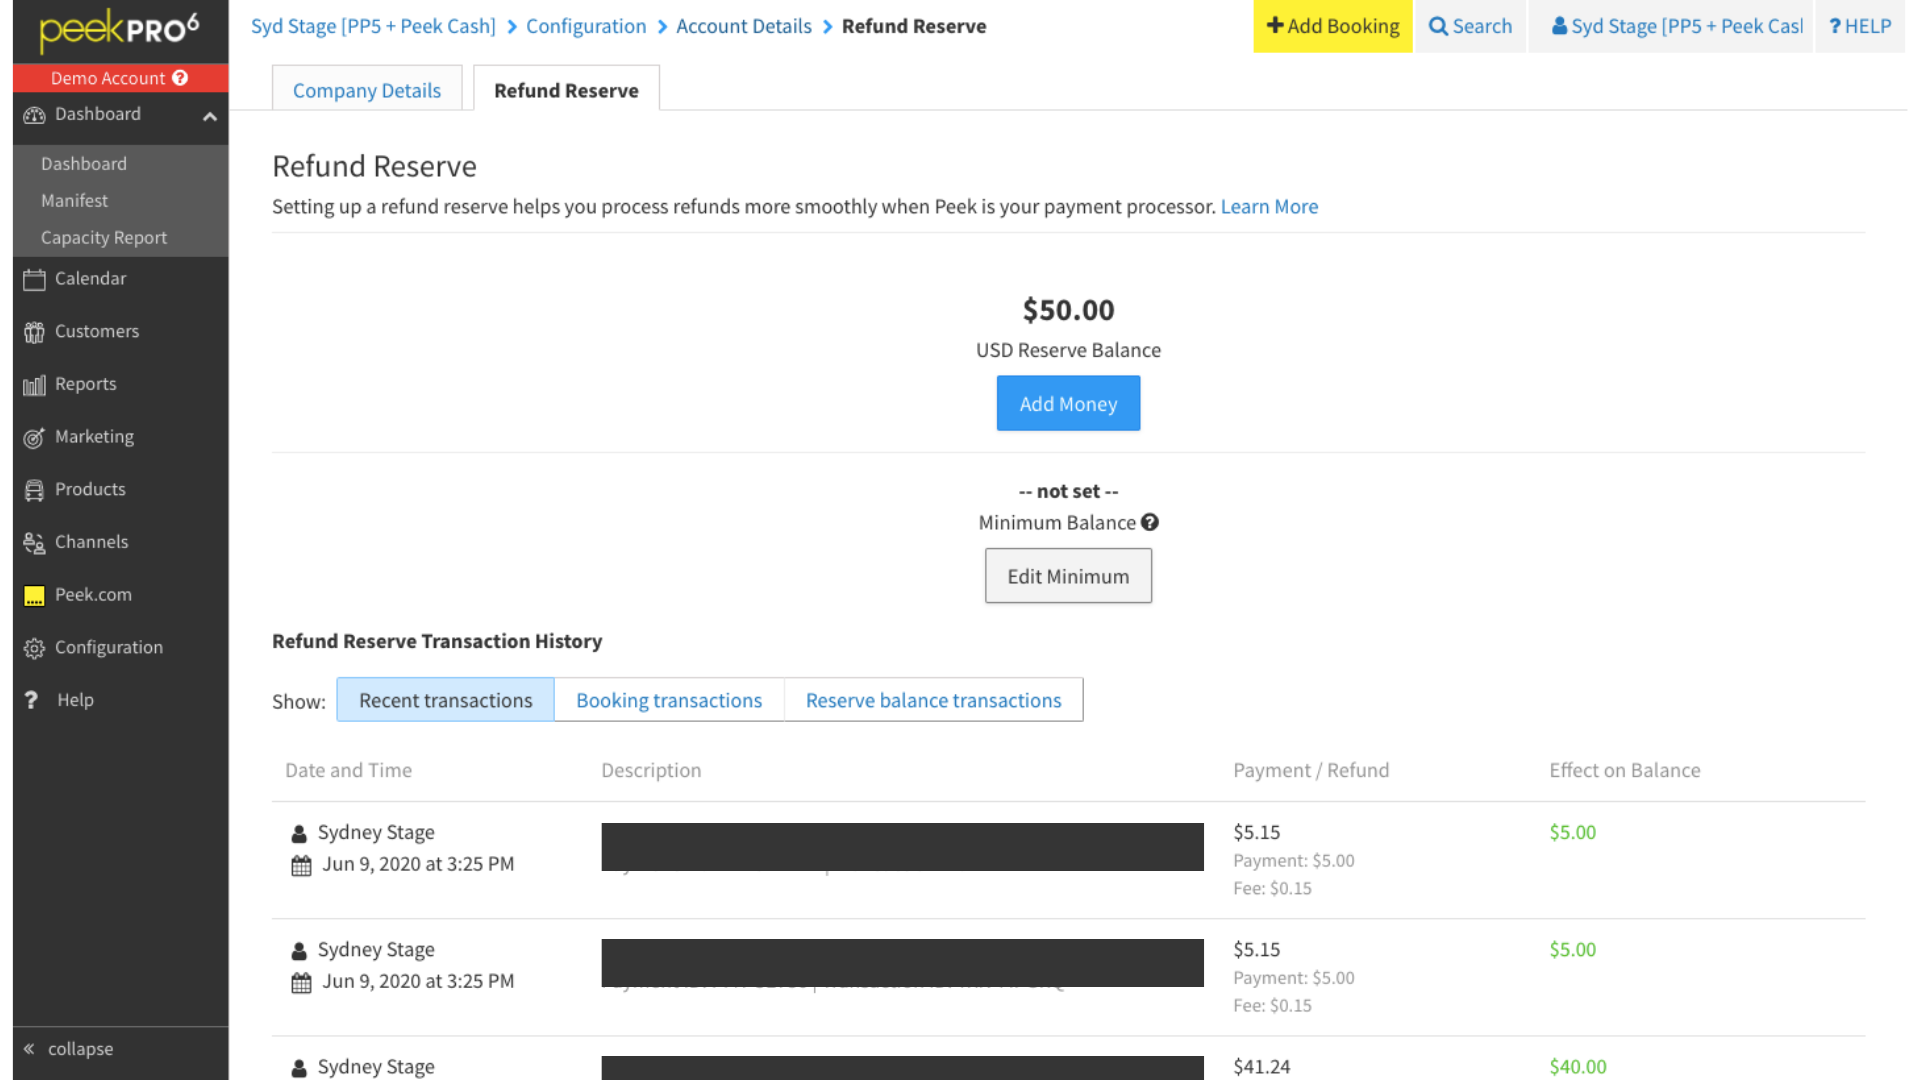Image resolution: width=1920 pixels, height=1080 pixels.
Task: Click the Channels icon in sidebar
Action: pos(34,543)
